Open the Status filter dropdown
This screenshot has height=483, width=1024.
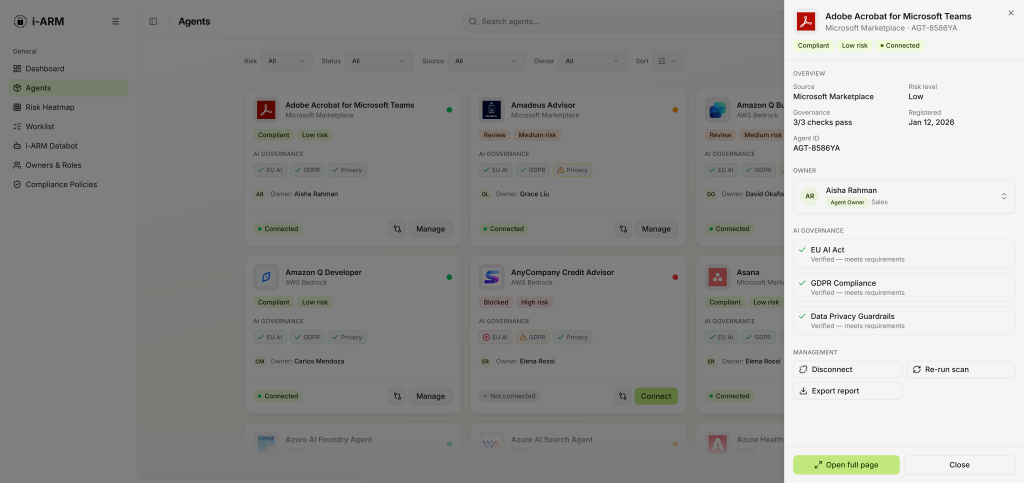[x=379, y=61]
